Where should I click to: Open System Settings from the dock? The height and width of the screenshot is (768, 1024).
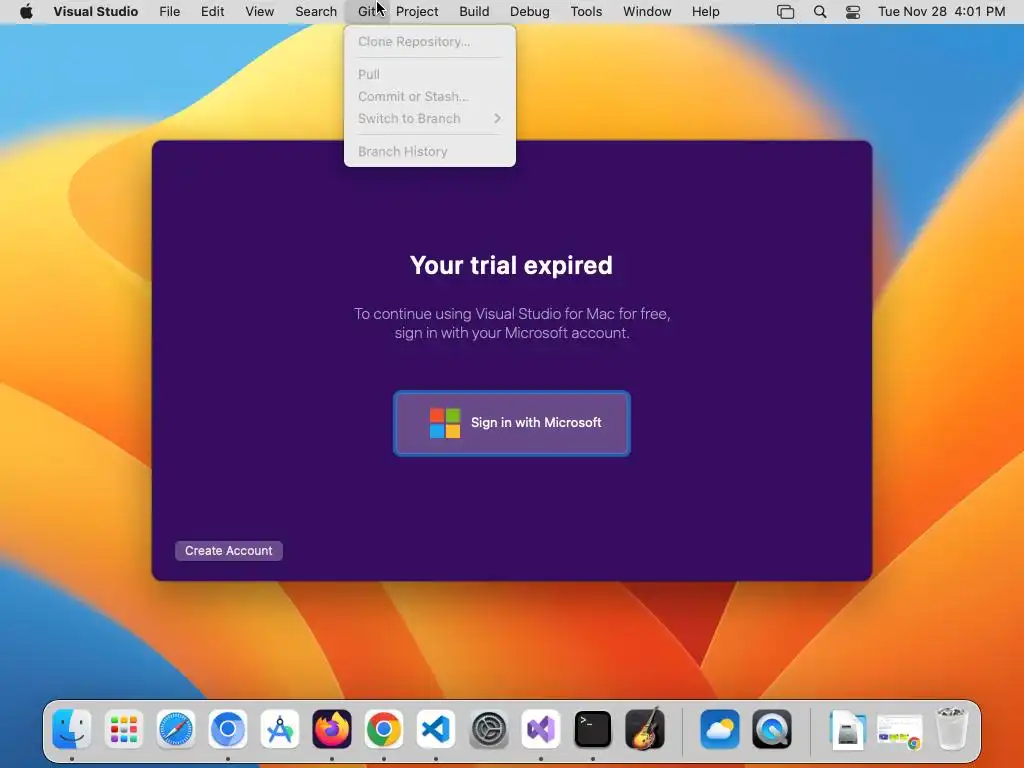point(488,729)
